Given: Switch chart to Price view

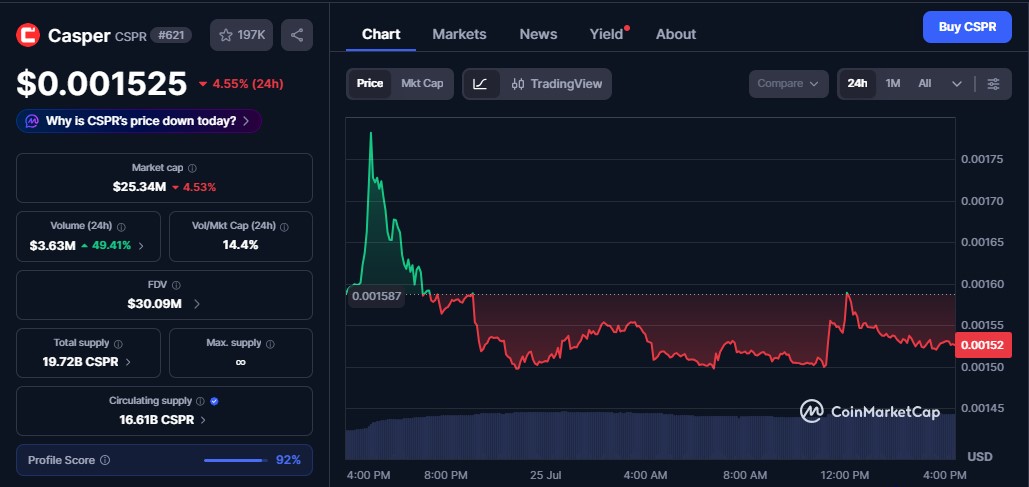Looking at the screenshot, I should point(369,84).
